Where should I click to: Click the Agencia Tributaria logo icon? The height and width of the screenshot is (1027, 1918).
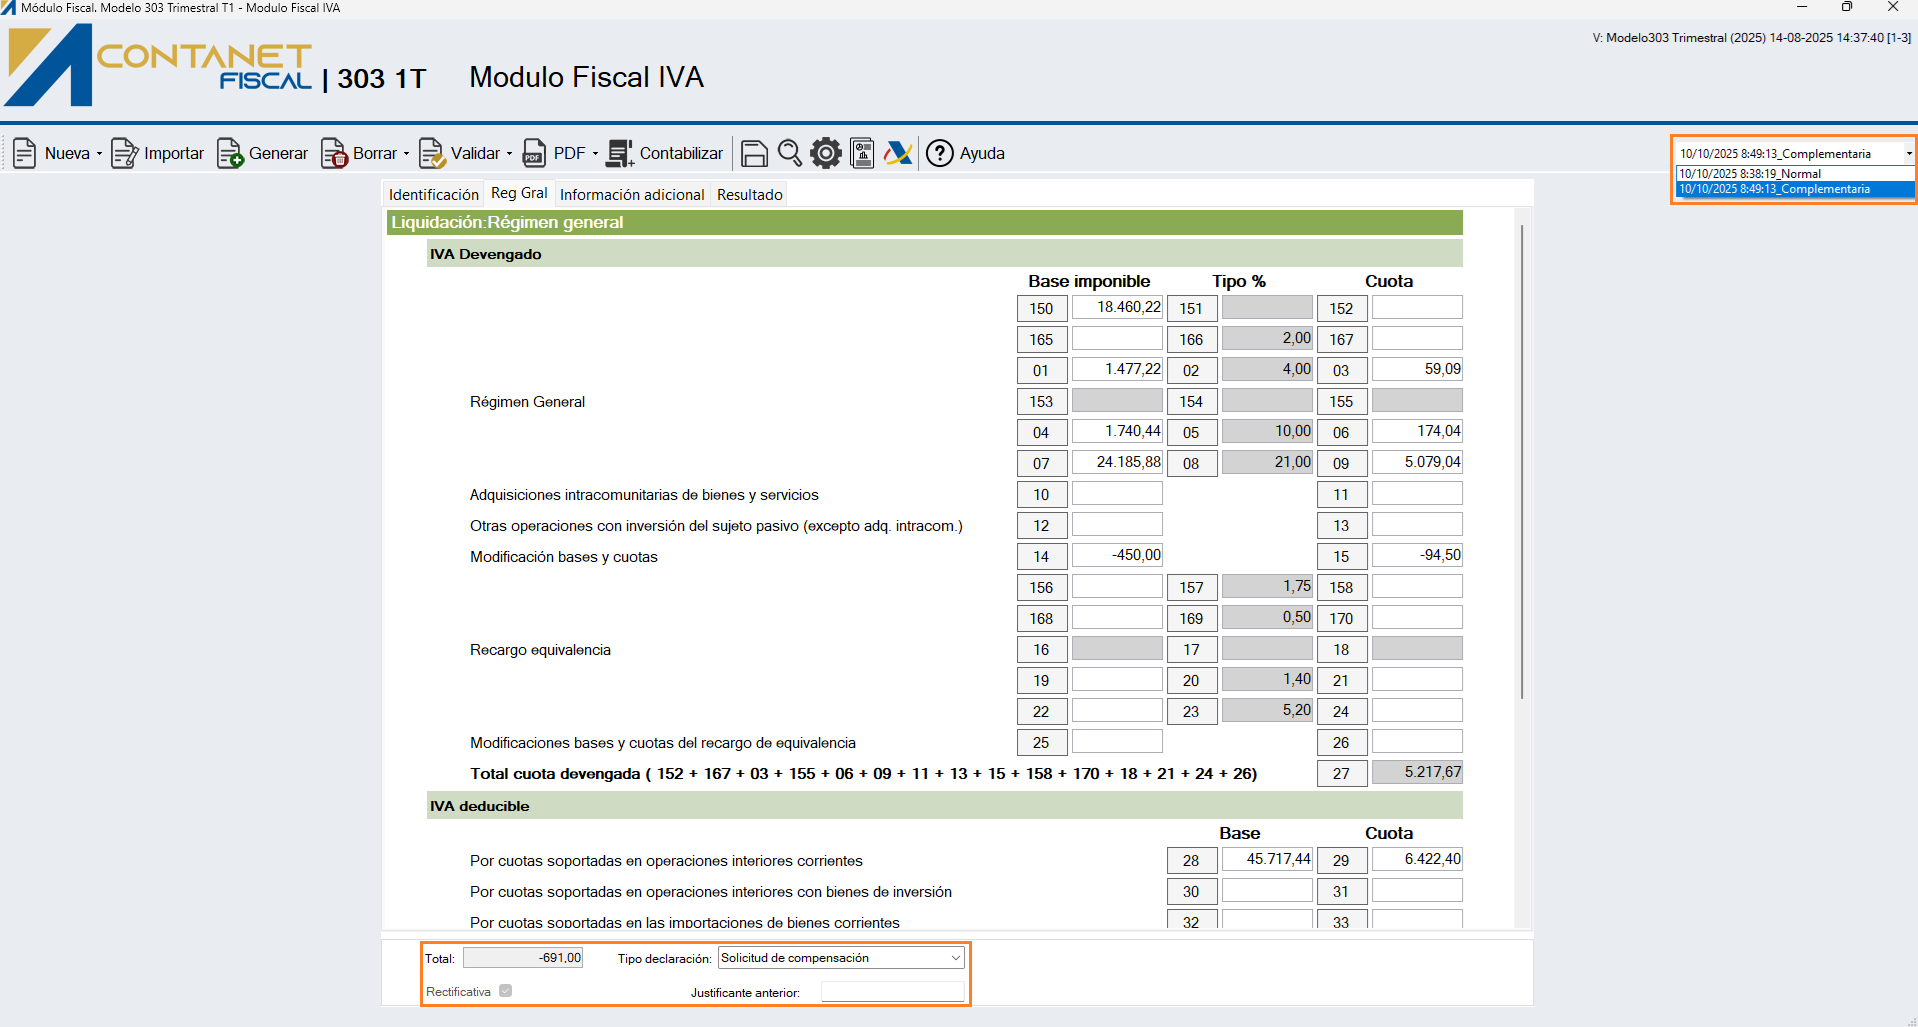[x=897, y=153]
